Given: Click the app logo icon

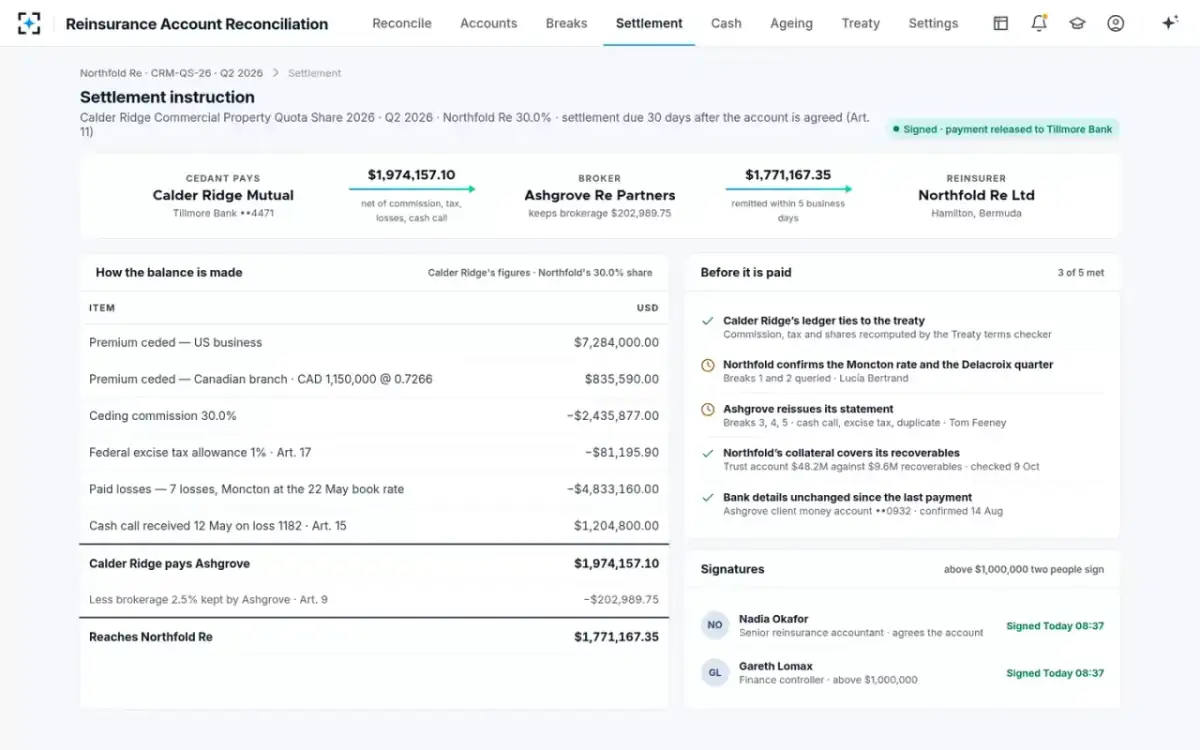Looking at the screenshot, I should (x=29, y=23).
